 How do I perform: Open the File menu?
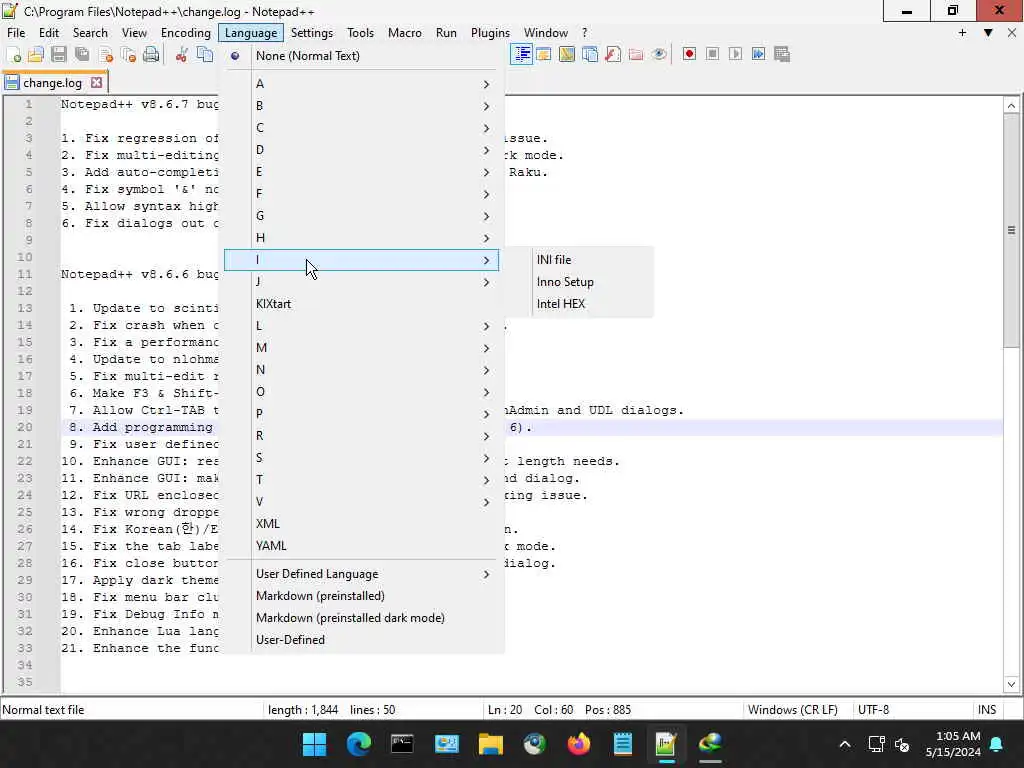[16, 33]
